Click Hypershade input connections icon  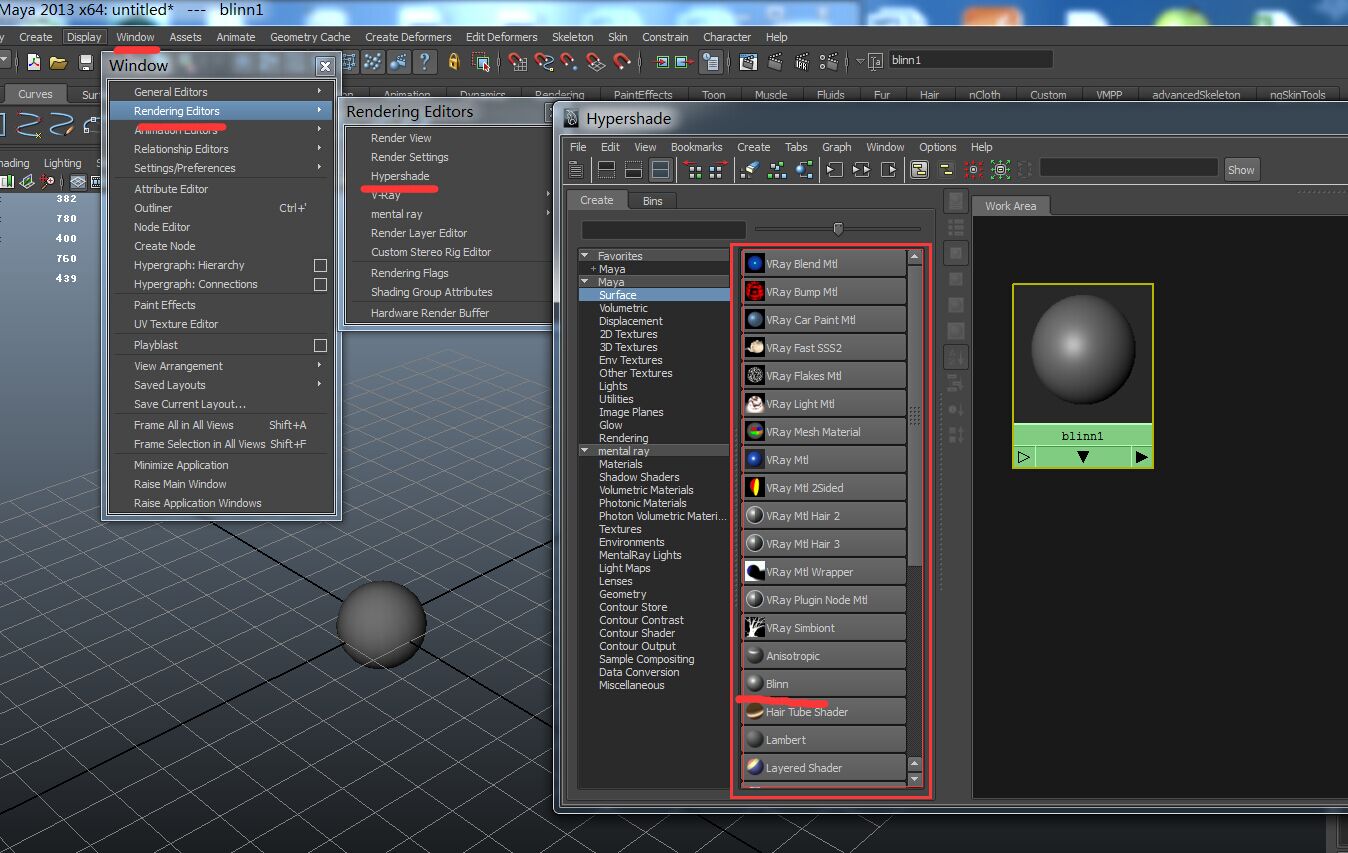[834, 170]
